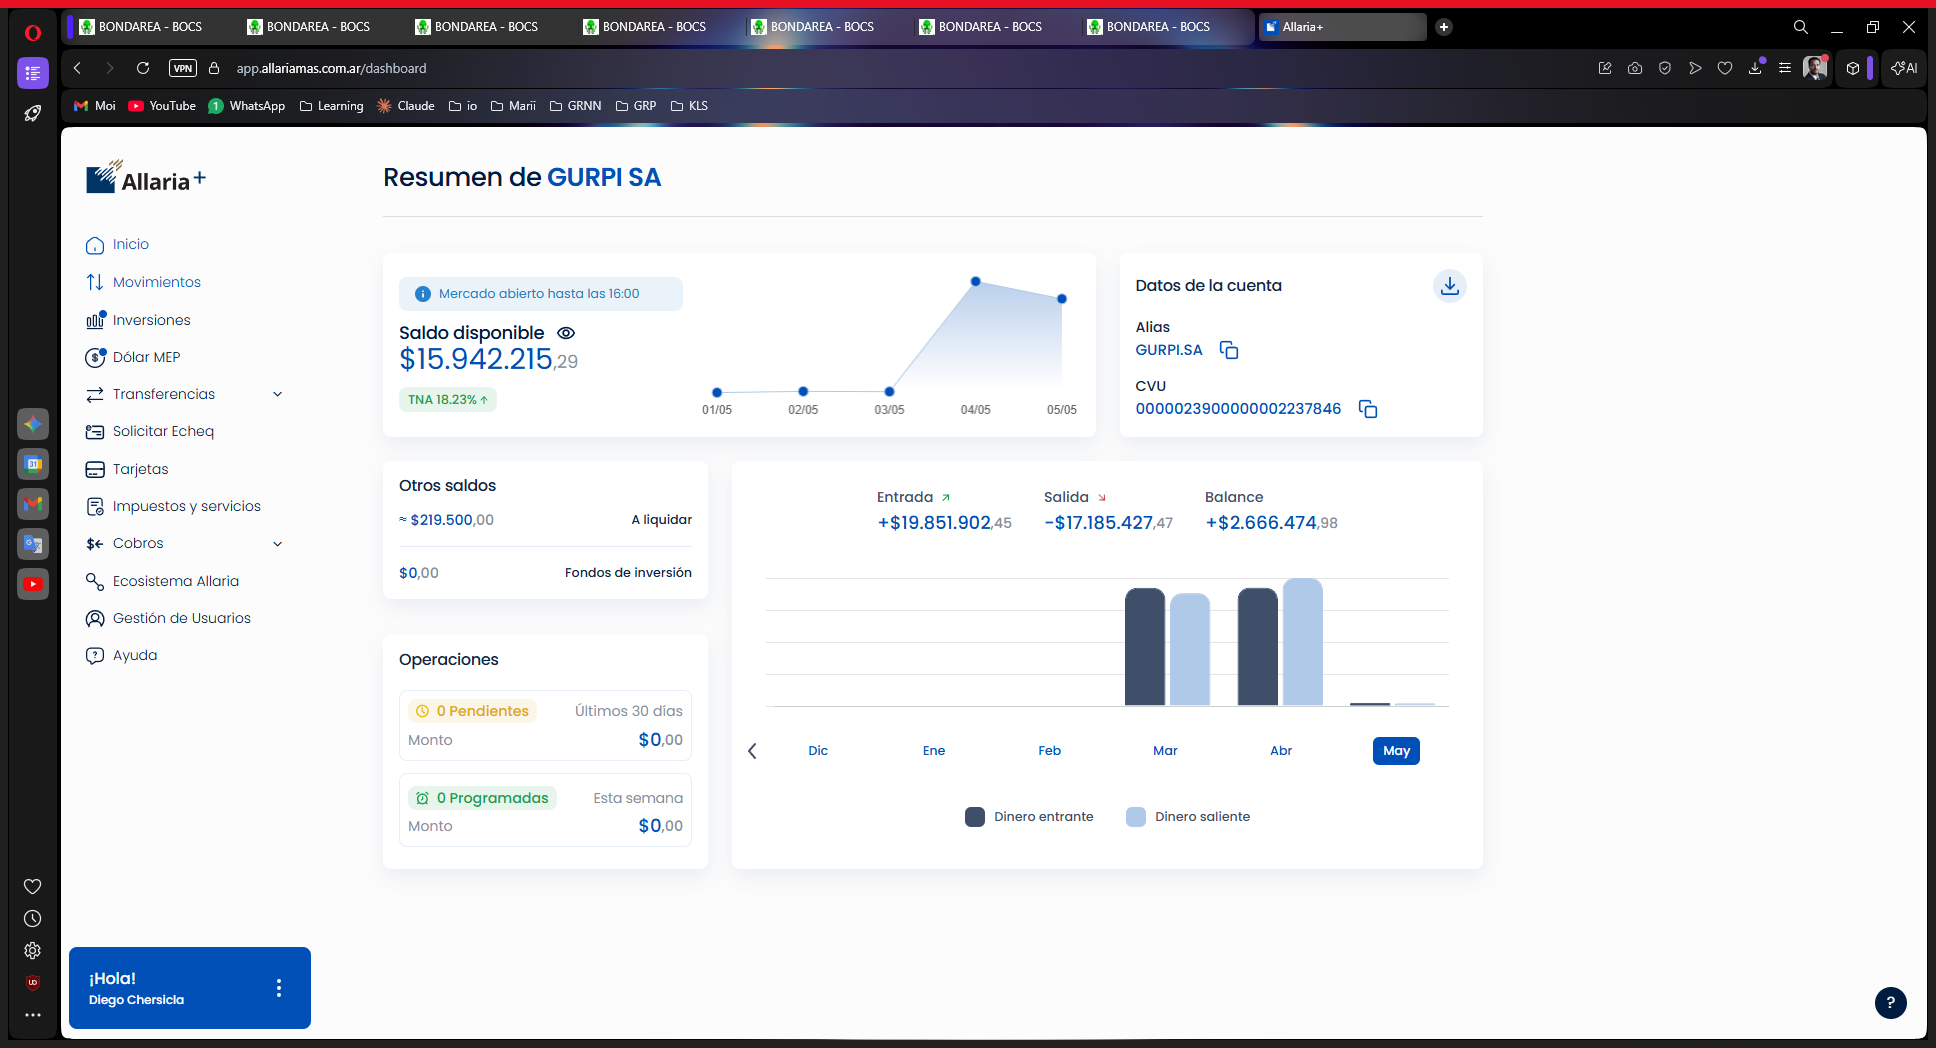Viewport: 1936px width, 1048px height.
Task: Select the May month tab
Action: coord(1396,751)
